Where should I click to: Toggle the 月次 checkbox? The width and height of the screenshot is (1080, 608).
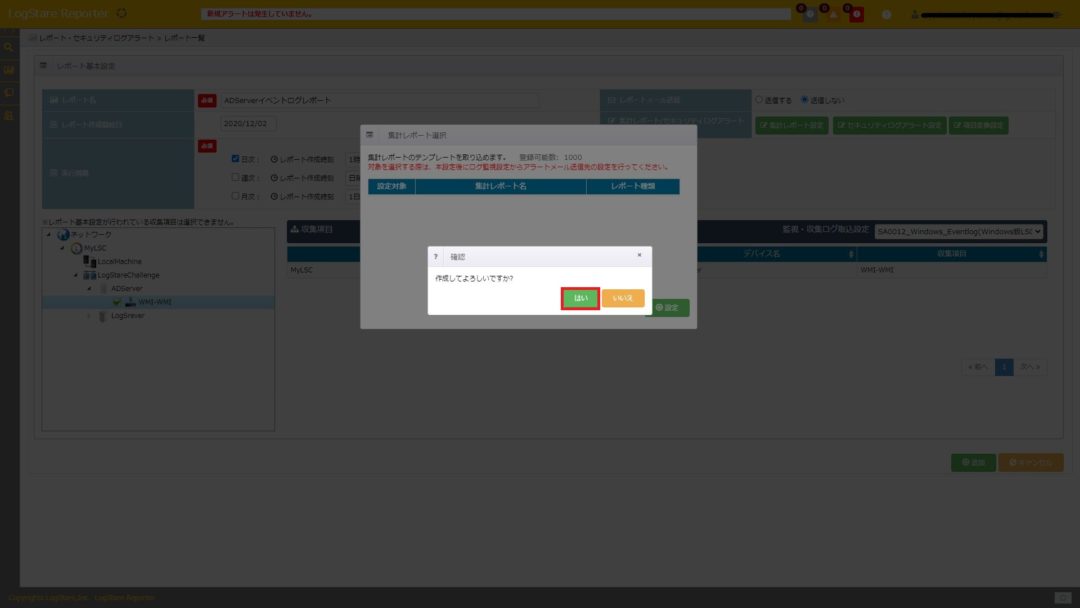tap(236, 196)
